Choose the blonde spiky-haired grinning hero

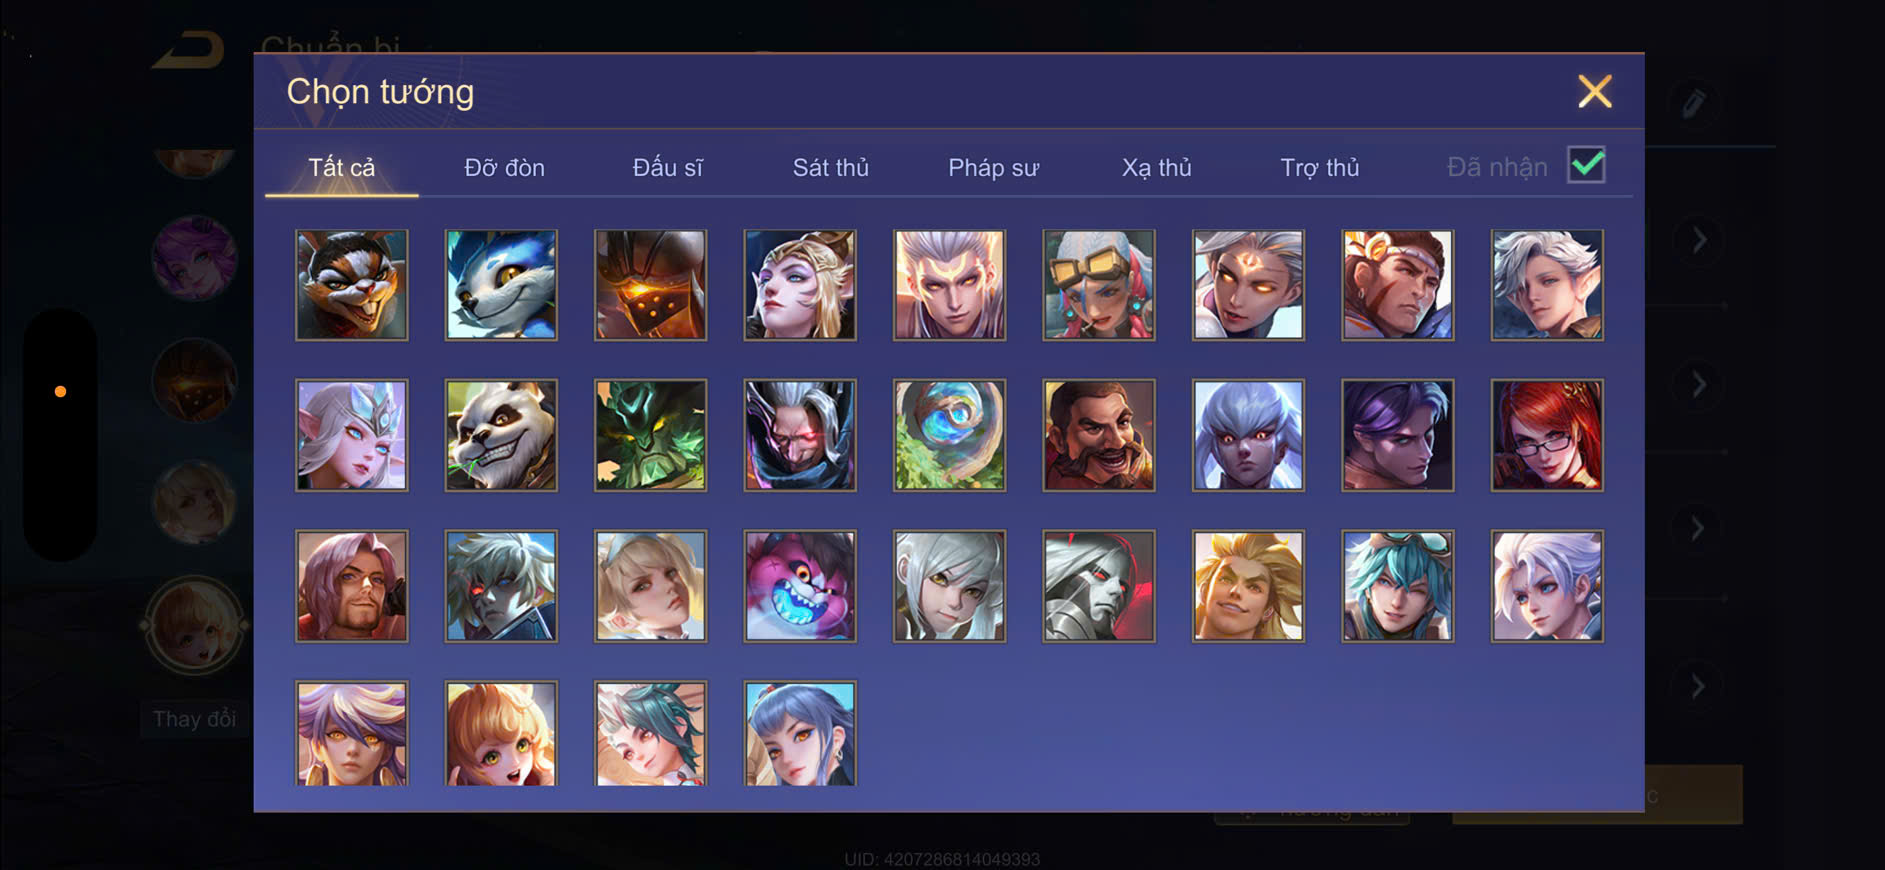[1248, 586]
